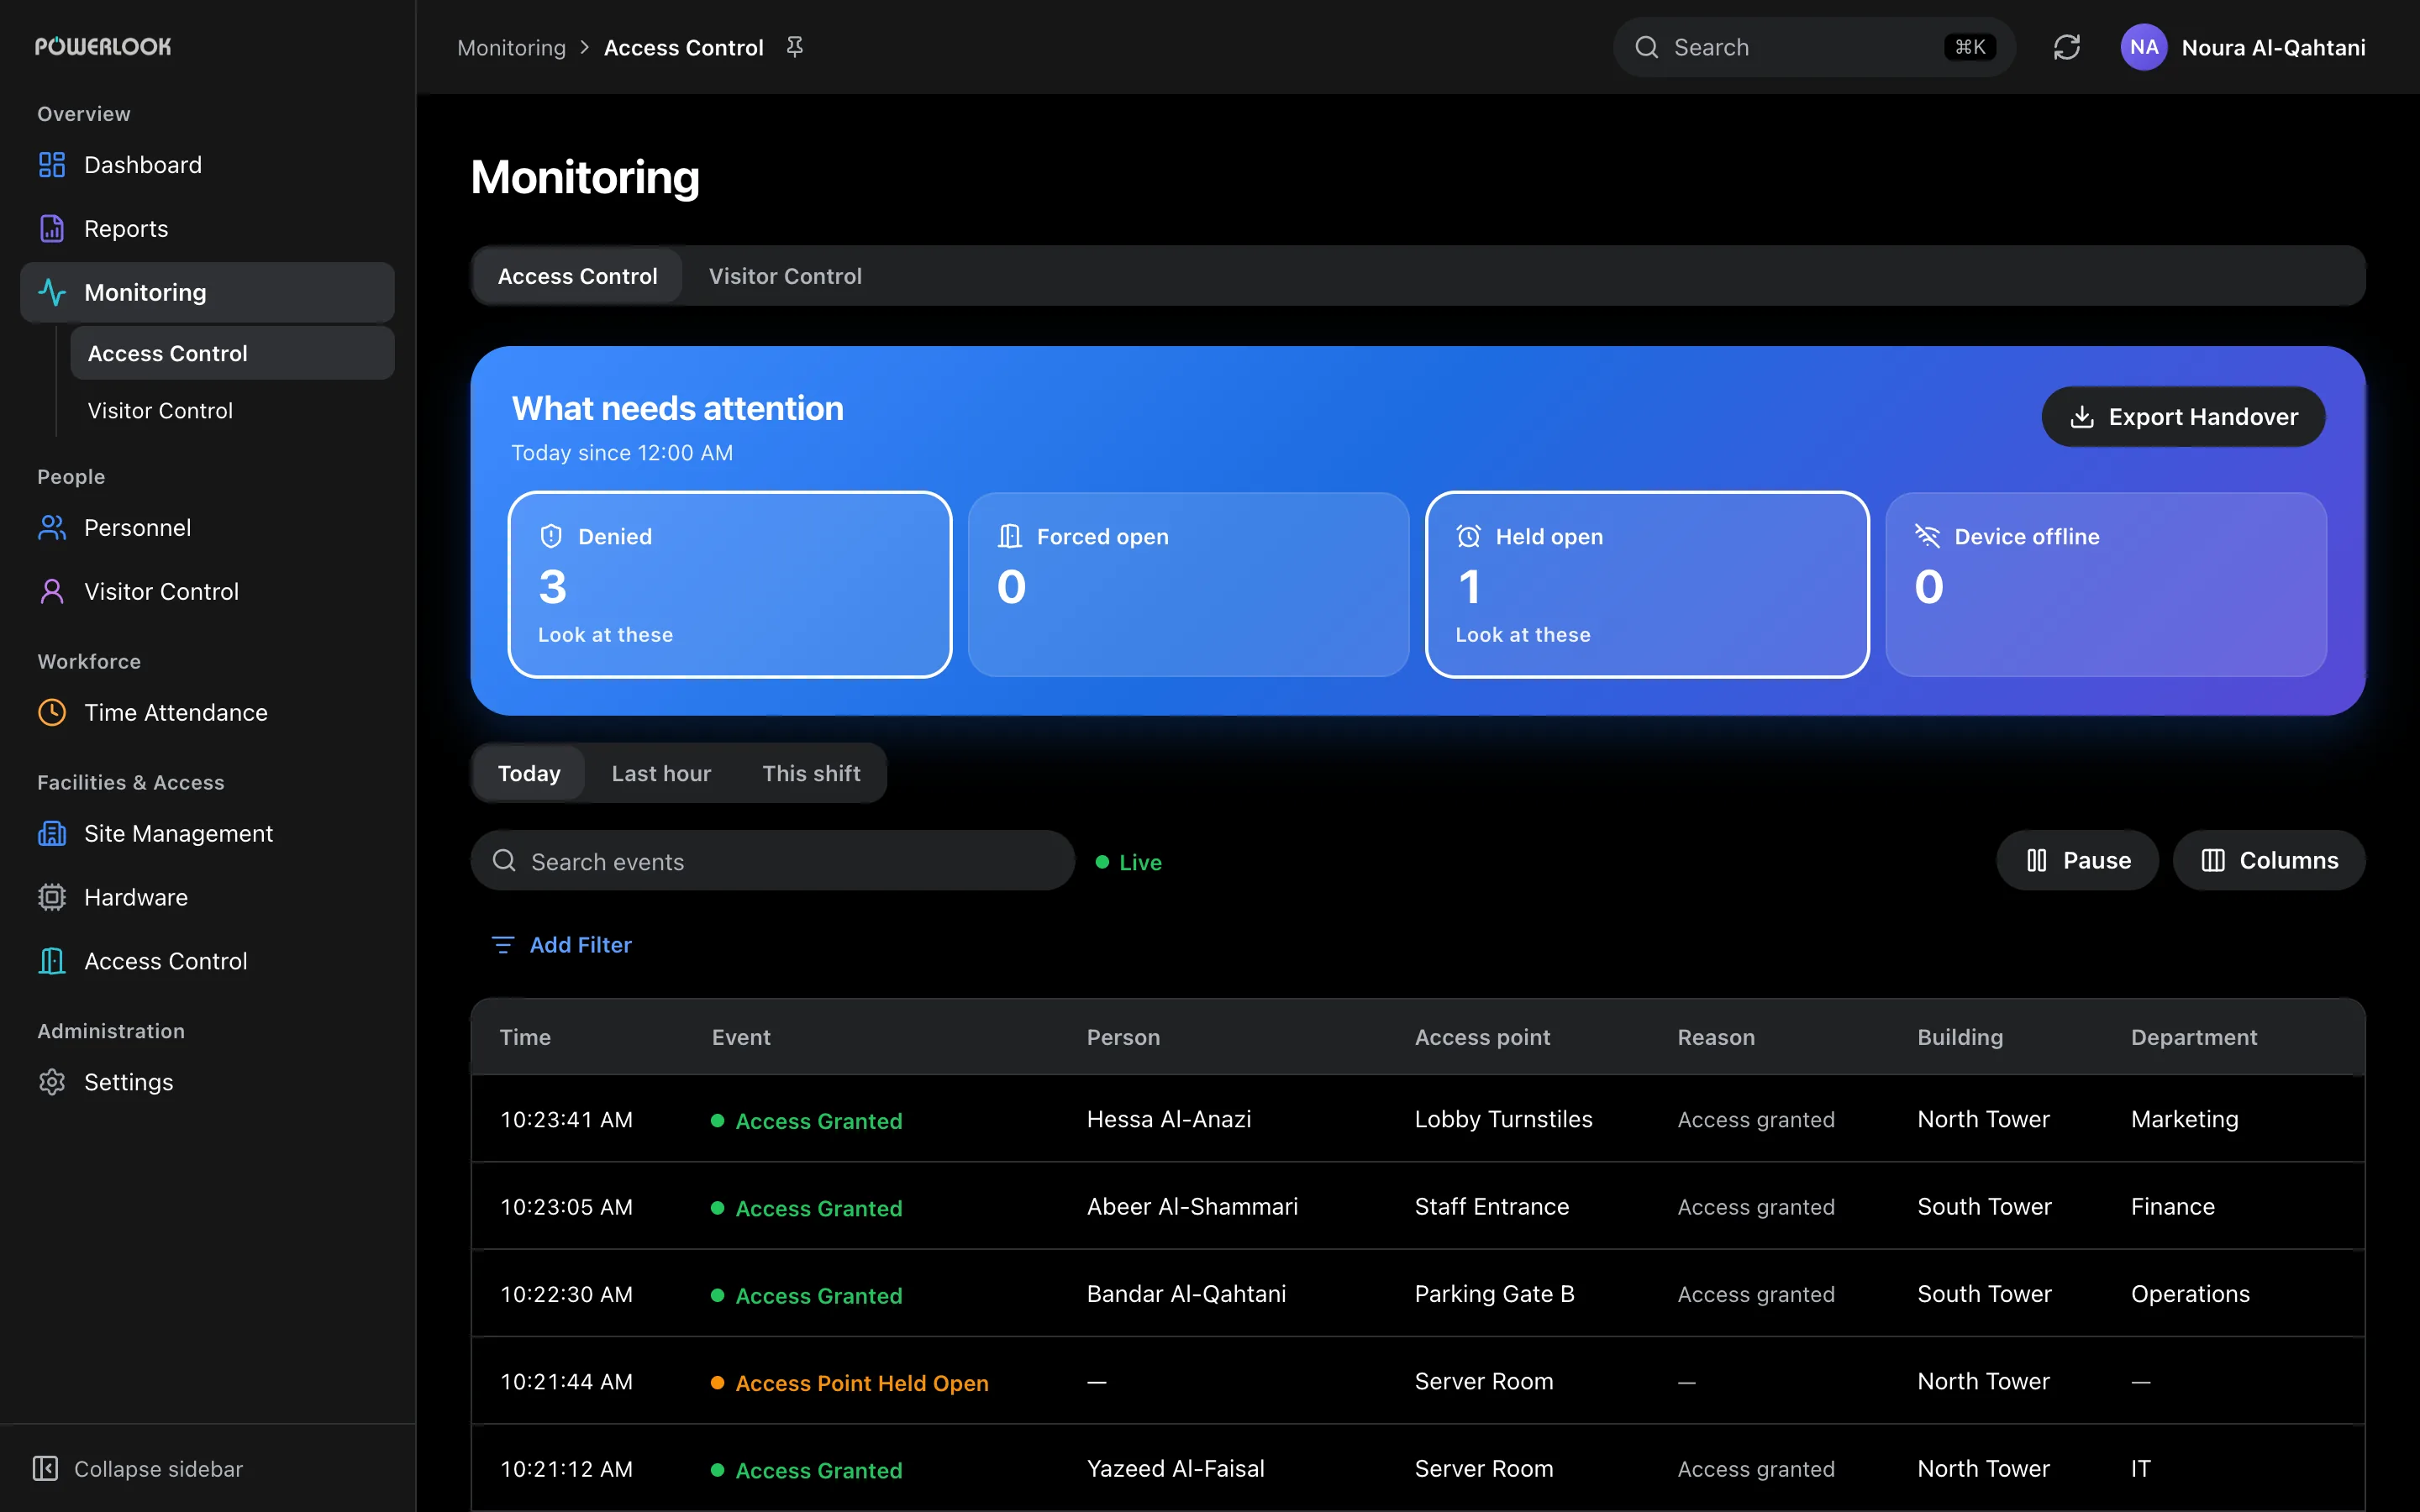Image resolution: width=2420 pixels, height=1512 pixels.
Task: Collapse the sidebar
Action: 138,1469
